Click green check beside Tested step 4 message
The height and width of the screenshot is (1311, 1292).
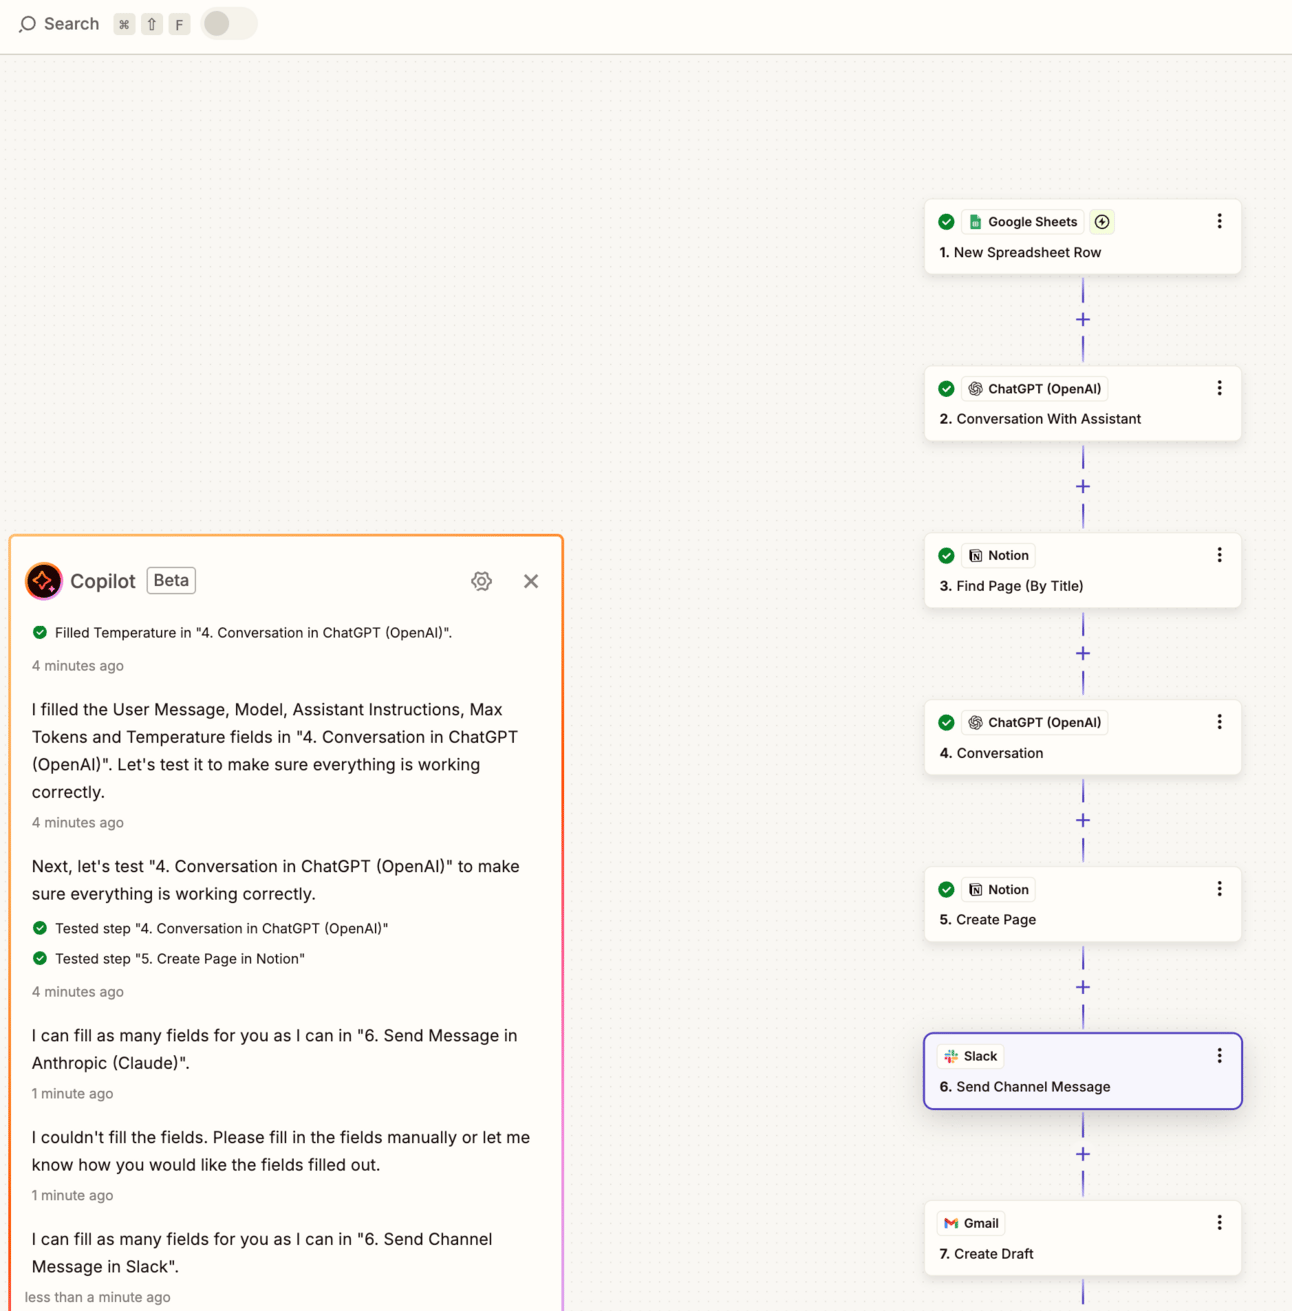[40, 929]
